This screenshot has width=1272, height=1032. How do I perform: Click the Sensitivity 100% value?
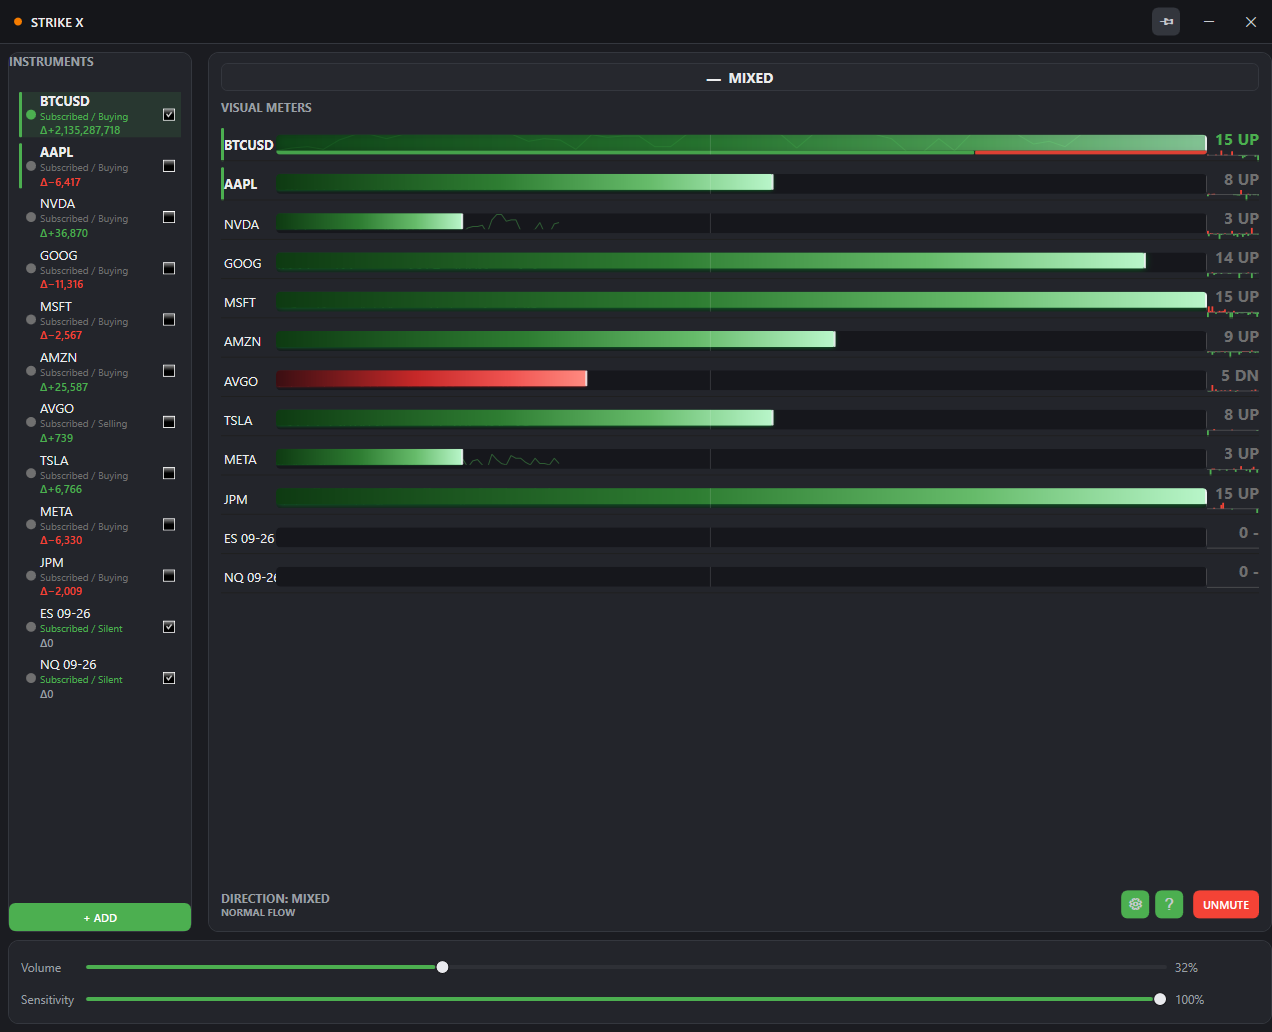[x=1189, y=999]
